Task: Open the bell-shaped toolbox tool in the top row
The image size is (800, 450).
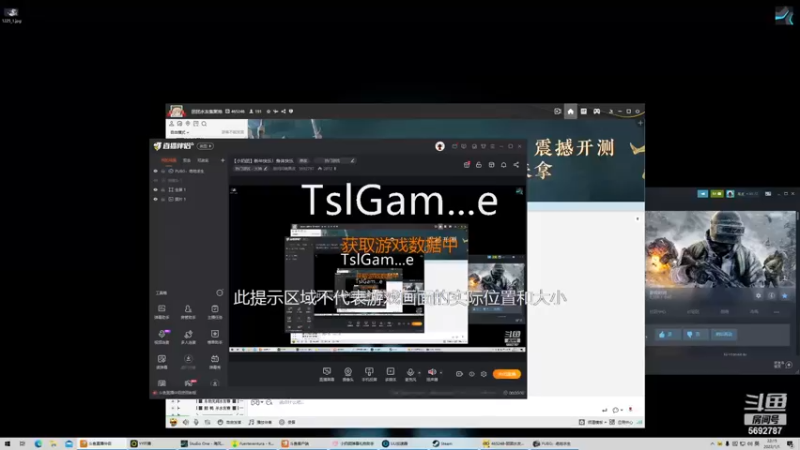Action: pyautogui.click(x=188, y=312)
